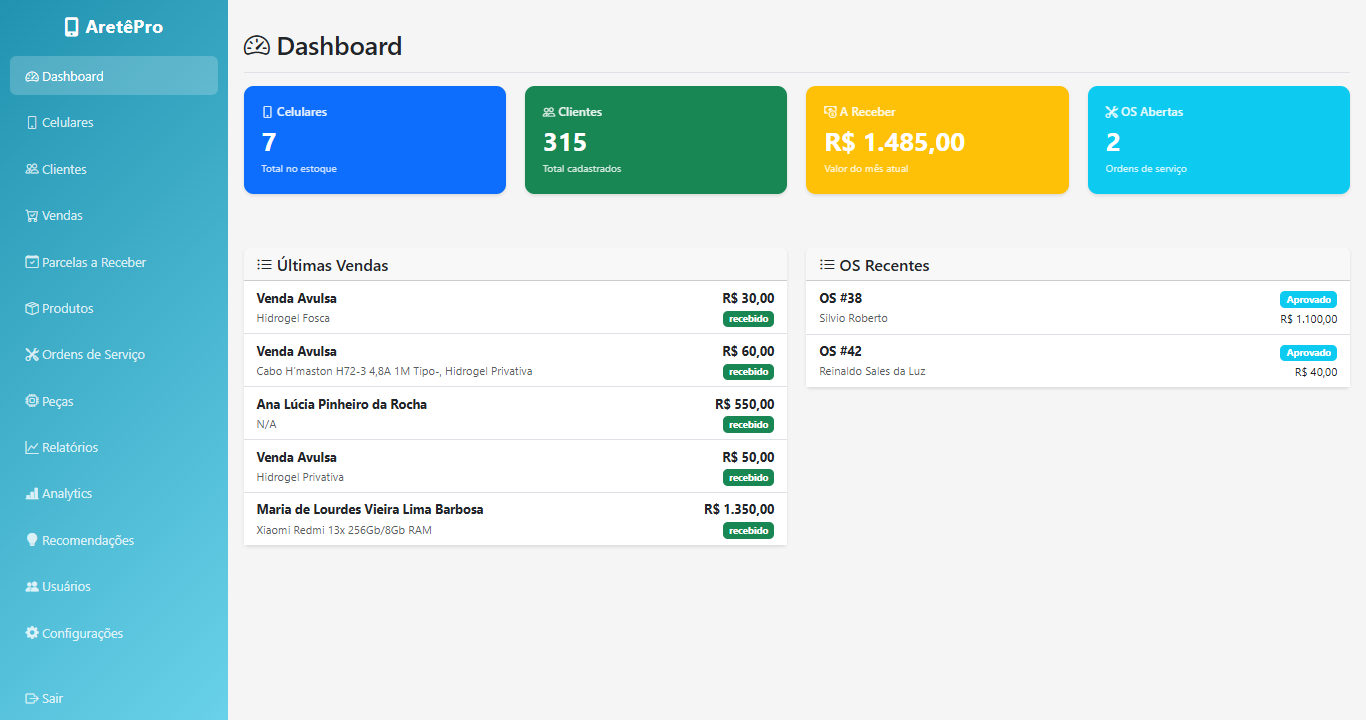This screenshot has width=1366, height=720.
Task: Select the Relatórios line-chart icon
Action: click(30, 447)
